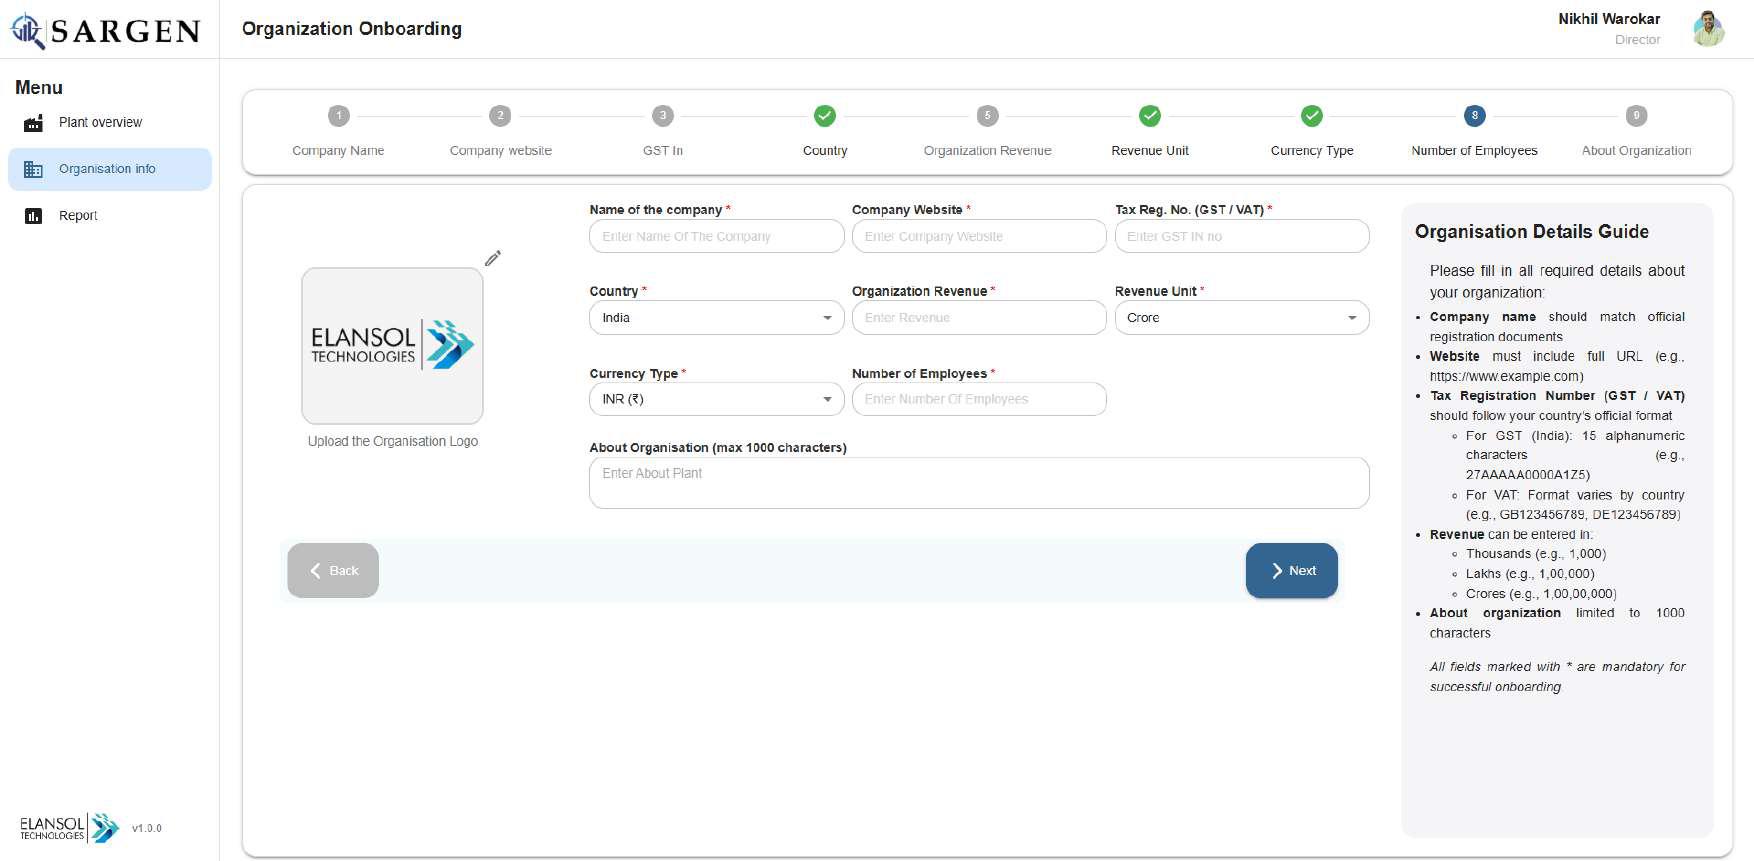
Task: Open the Country dropdown
Action: [716, 318]
